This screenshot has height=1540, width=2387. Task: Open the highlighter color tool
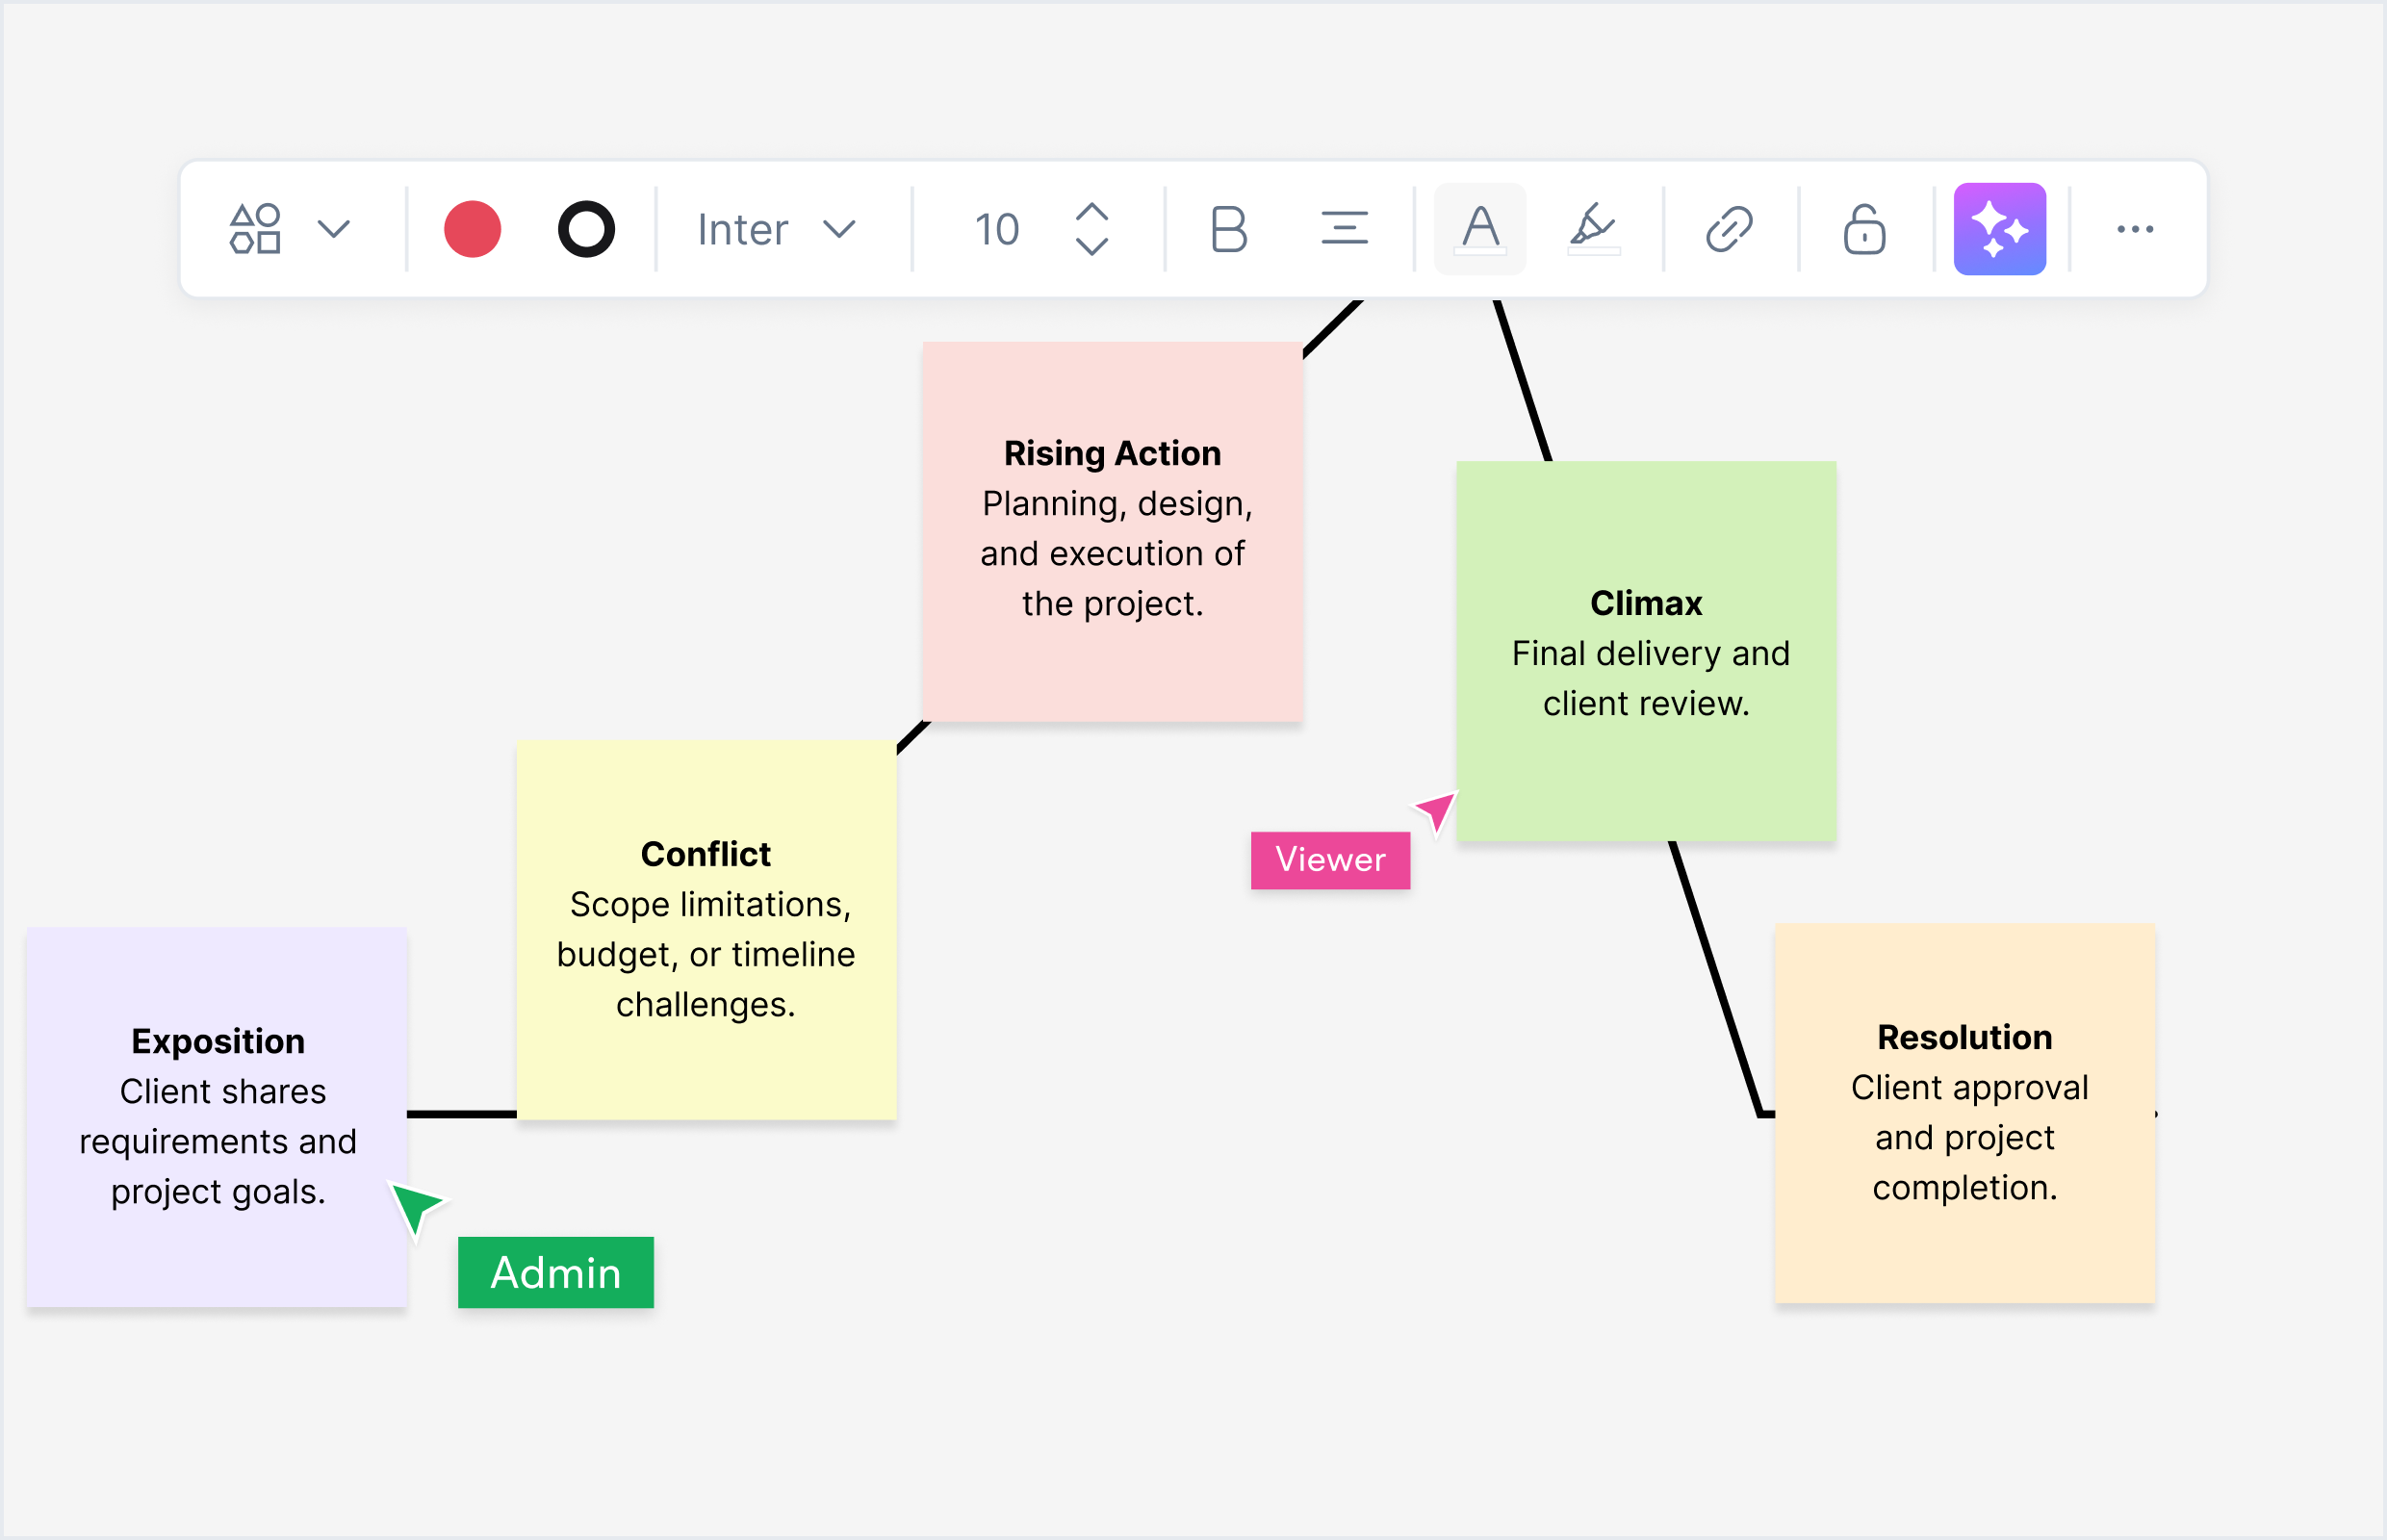[x=1594, y=229]
